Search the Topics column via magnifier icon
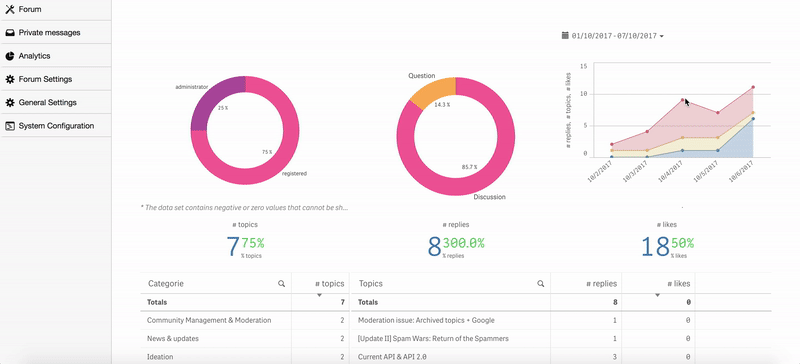800x364 pixels. coord(540,284)
